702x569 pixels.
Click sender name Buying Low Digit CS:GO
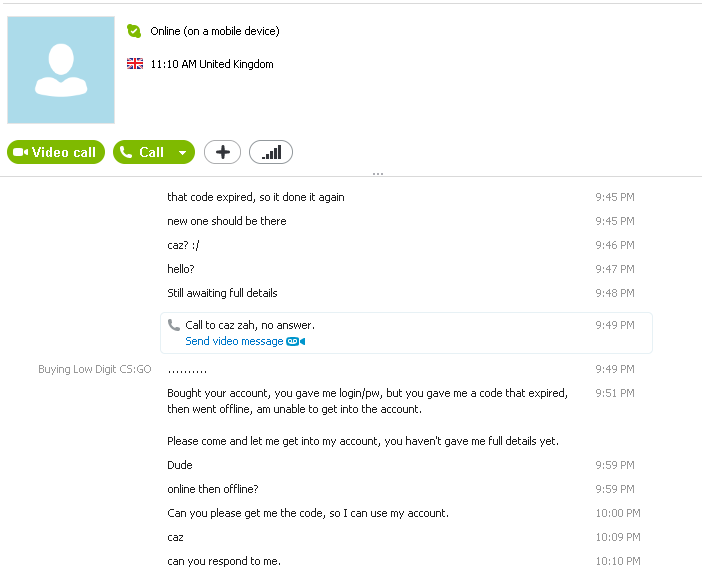[x=95, y=369]
